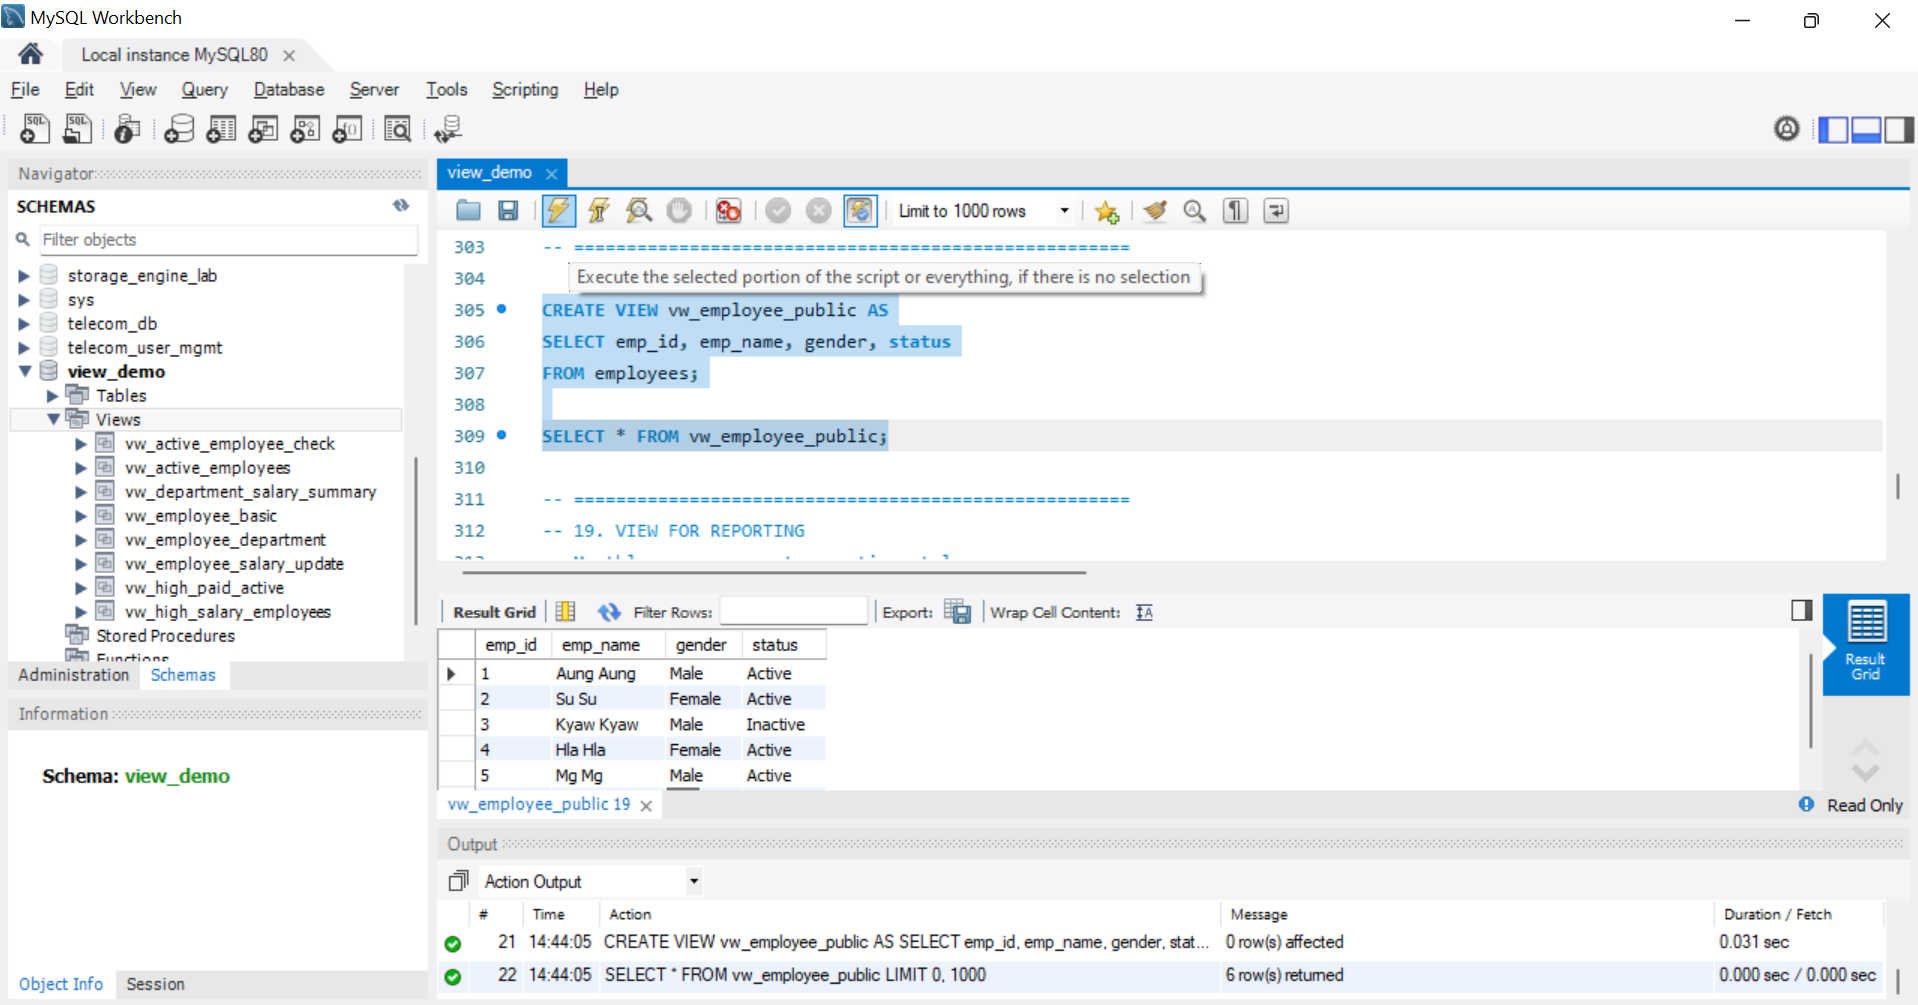The image size is (1918, 1005).
Task: Open find panel magnifier icon
Action: pos(1194,211)
